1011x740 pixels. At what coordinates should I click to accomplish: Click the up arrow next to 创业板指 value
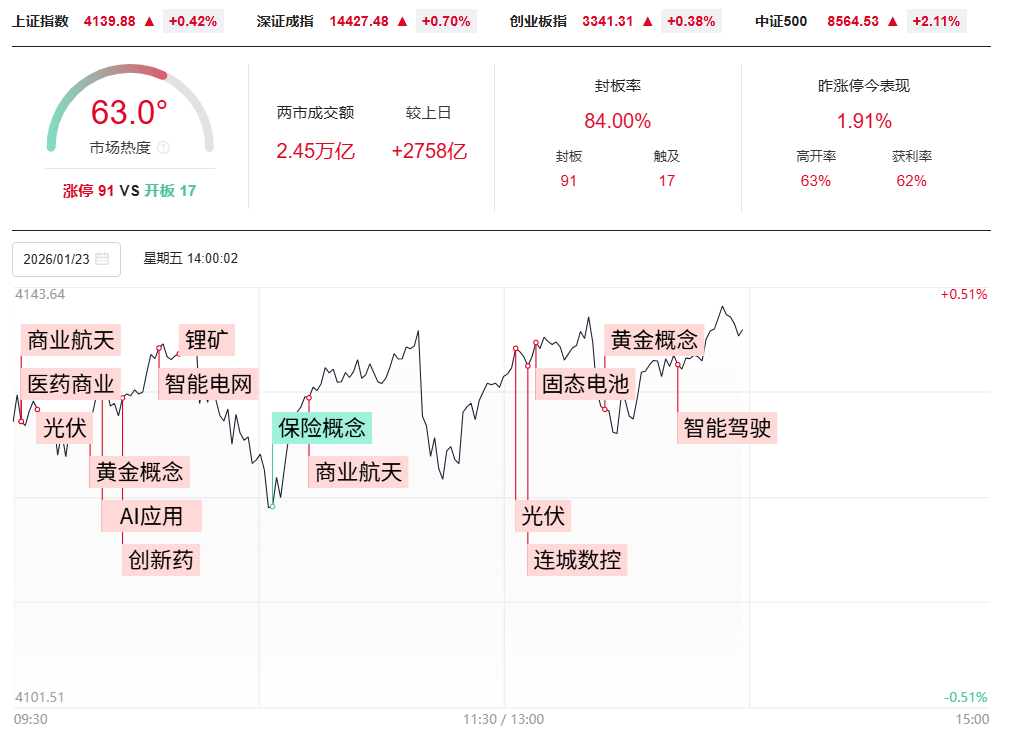[x=647, y=21]
